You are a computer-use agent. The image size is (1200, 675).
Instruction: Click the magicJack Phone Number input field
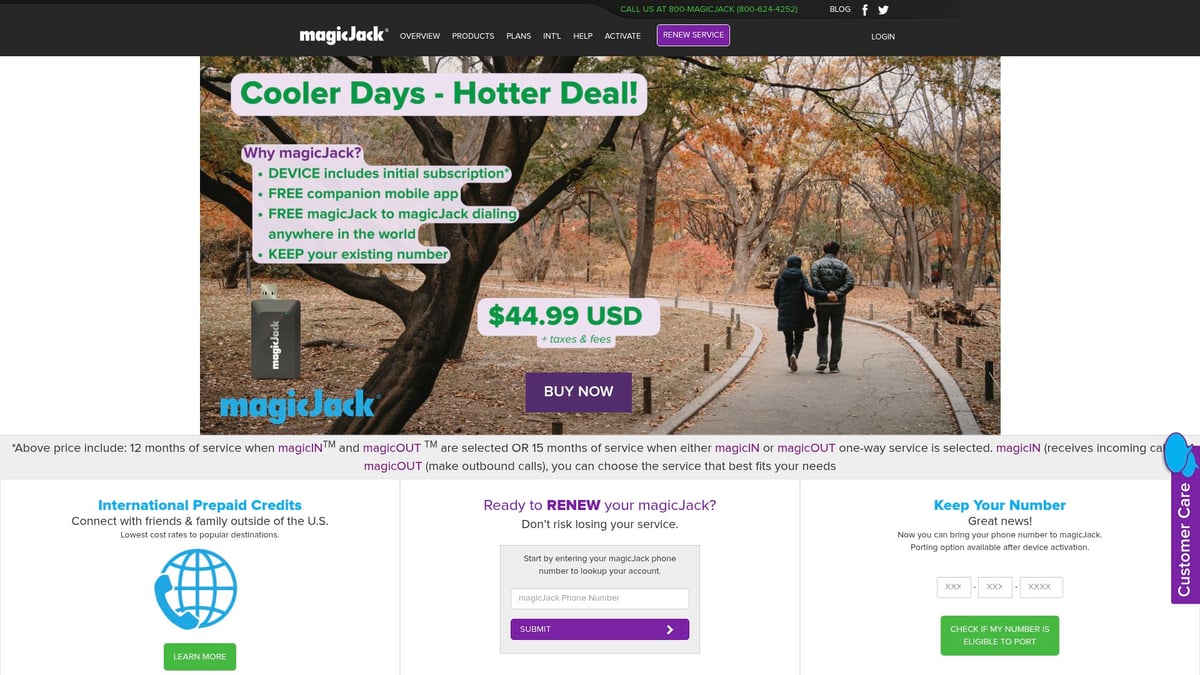tap(600, 598)
